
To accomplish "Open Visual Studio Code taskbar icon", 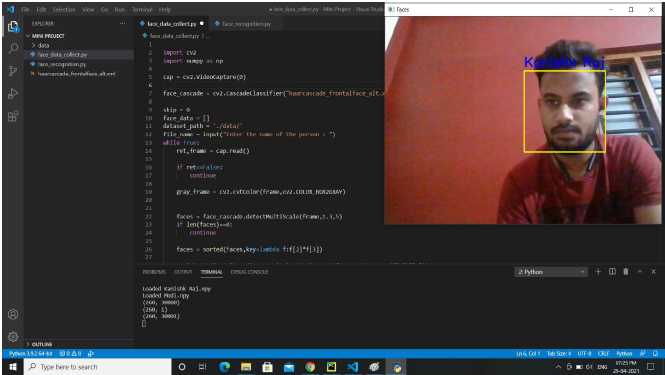I will click(353, 367).
